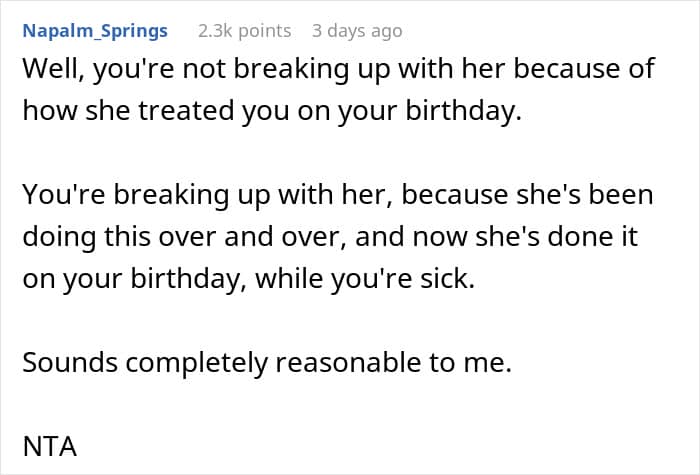The image size is (700, 475).
Task: Click the phrase 'she's done it'
Action: tap(556, 237)
